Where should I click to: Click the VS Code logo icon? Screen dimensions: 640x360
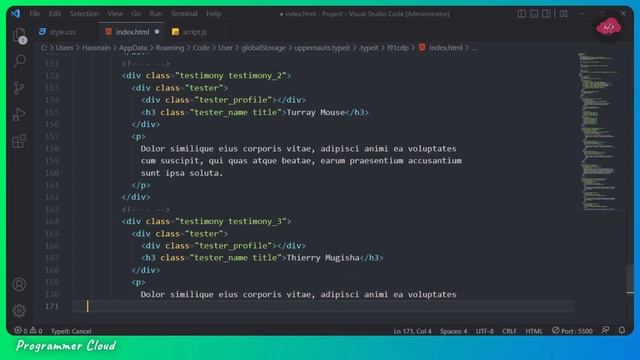pyautogui.click(x=16, y=13)
